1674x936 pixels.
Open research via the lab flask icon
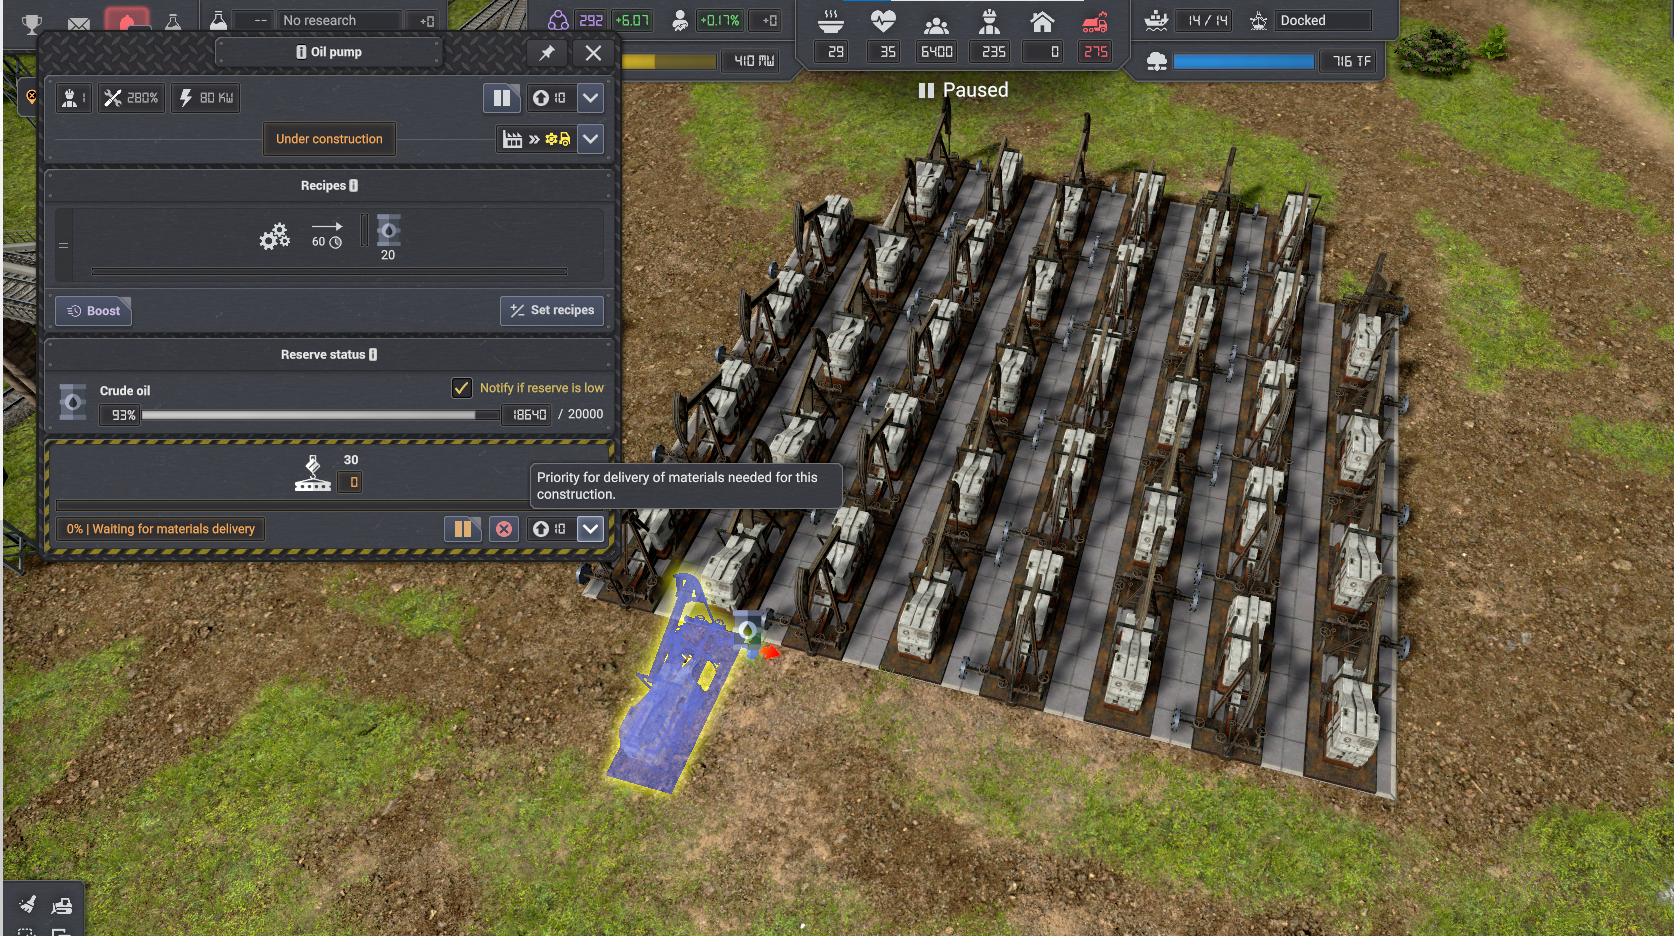218,20
